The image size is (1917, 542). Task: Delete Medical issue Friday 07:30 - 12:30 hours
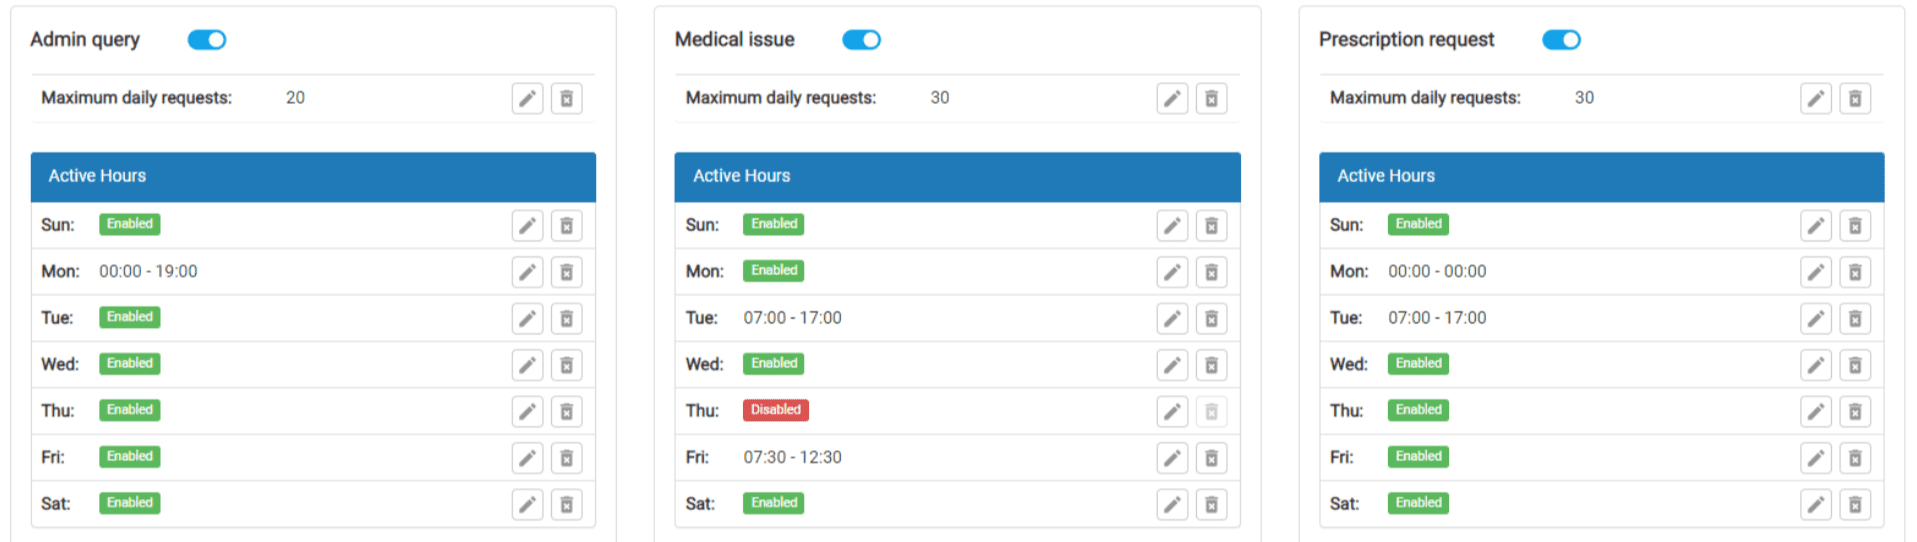[x=1211, y=458]
